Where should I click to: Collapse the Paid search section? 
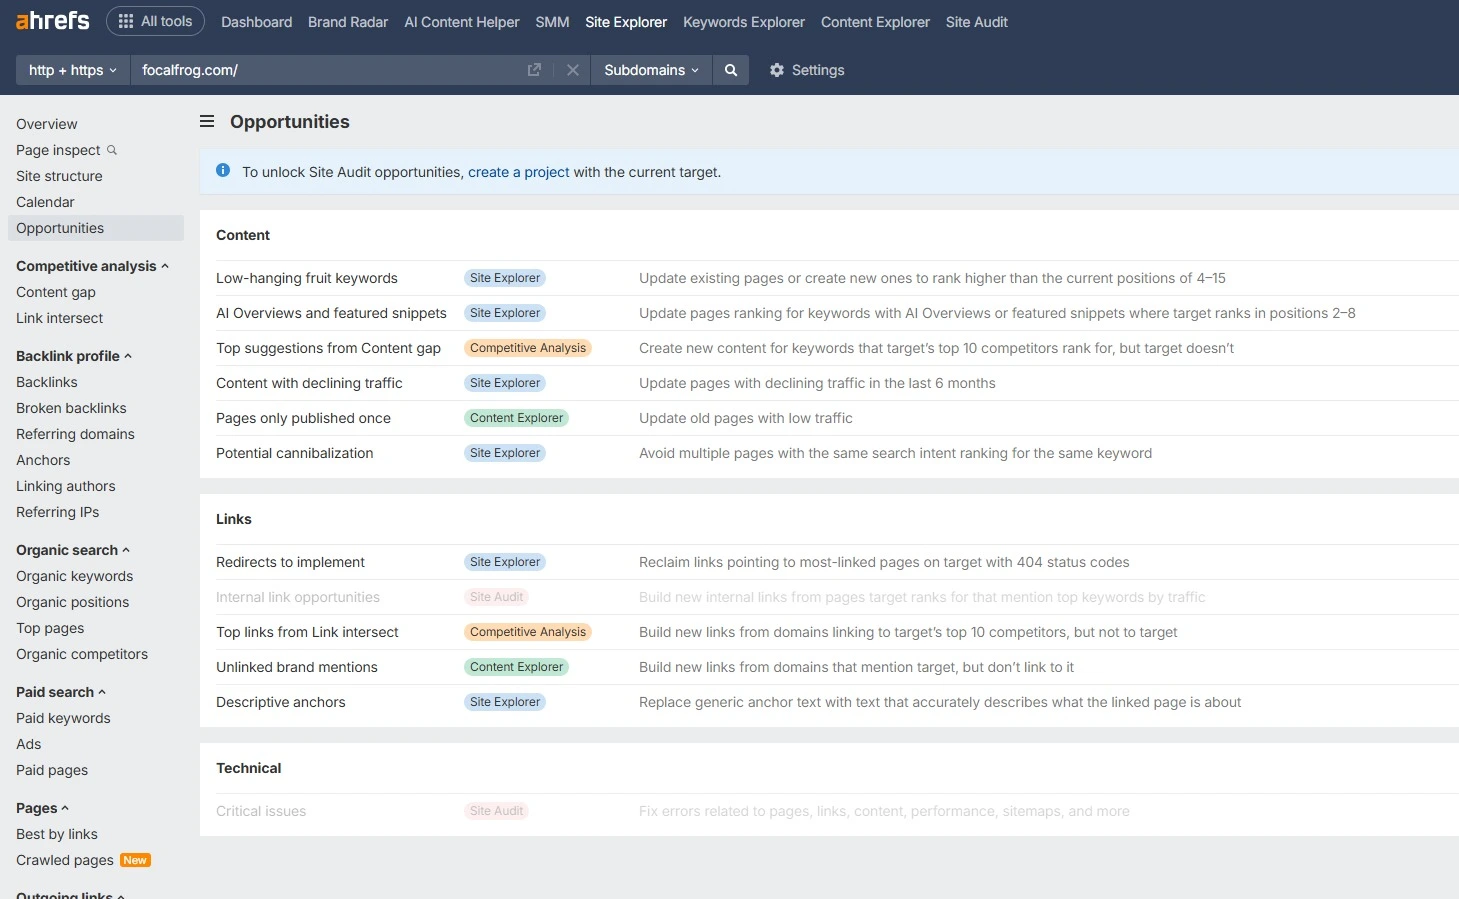pos(61,692)
